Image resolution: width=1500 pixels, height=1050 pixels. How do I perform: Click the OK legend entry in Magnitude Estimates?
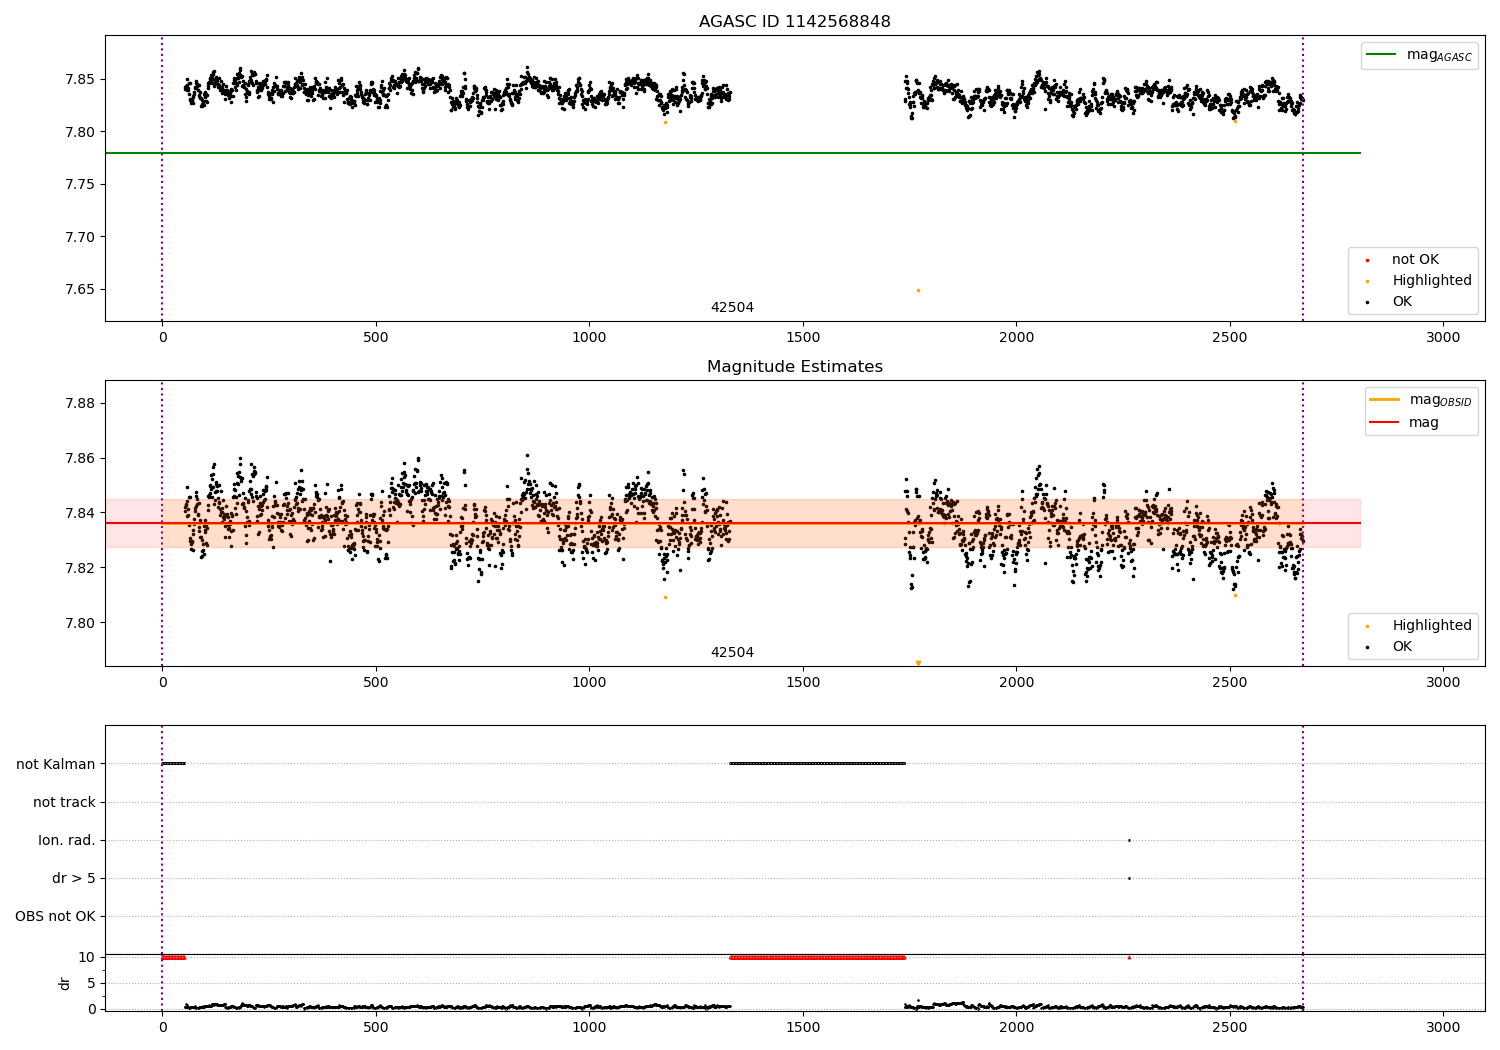[1402, 647]
